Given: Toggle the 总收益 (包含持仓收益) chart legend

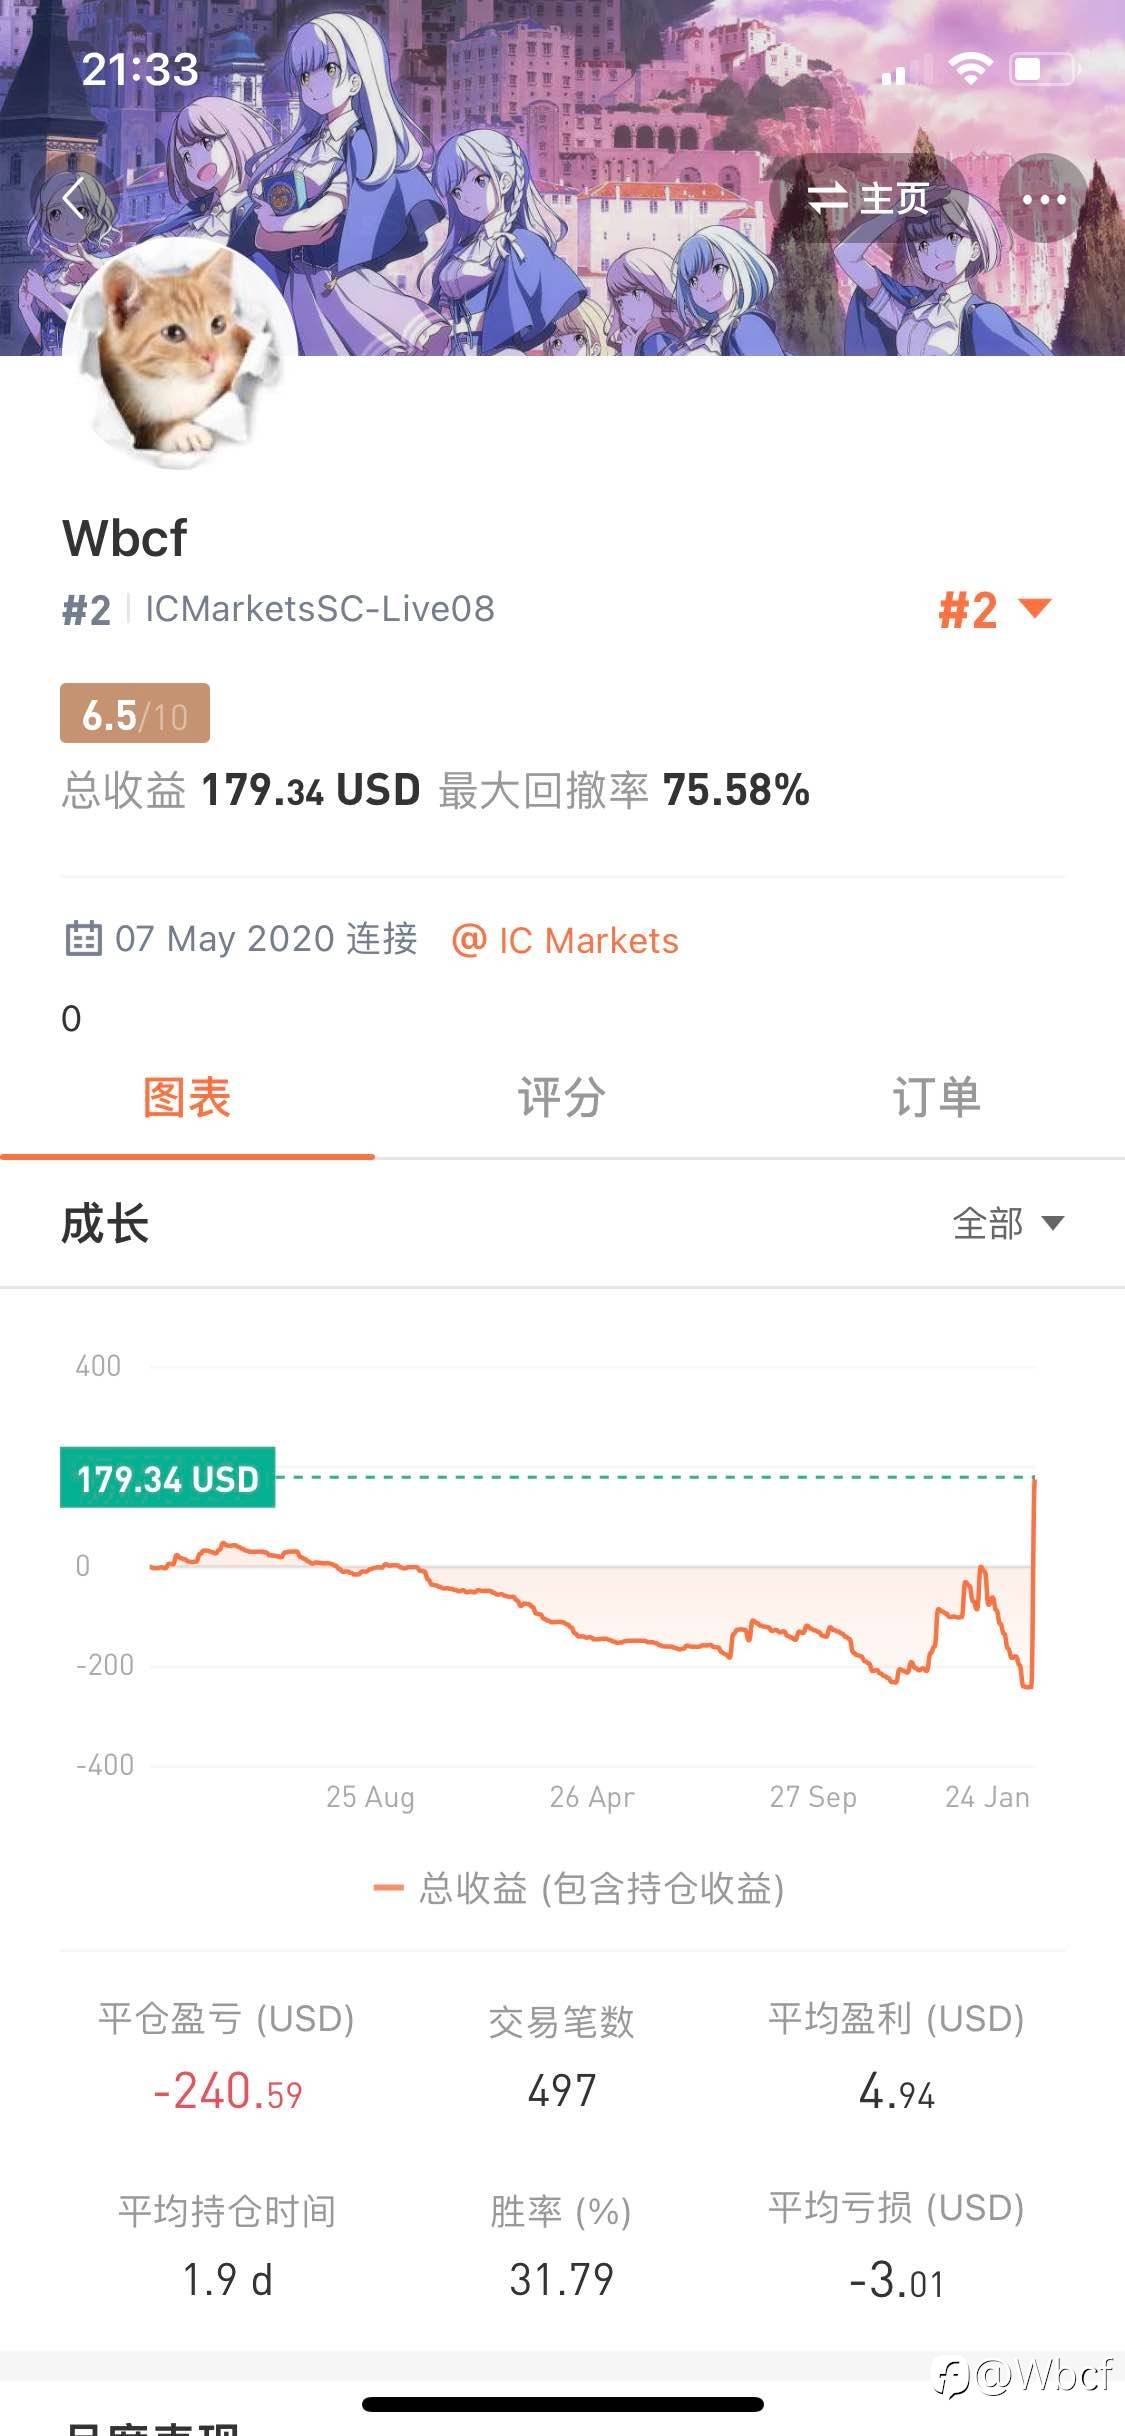Looking at the screenshot, I should [x=579, y=1888].
